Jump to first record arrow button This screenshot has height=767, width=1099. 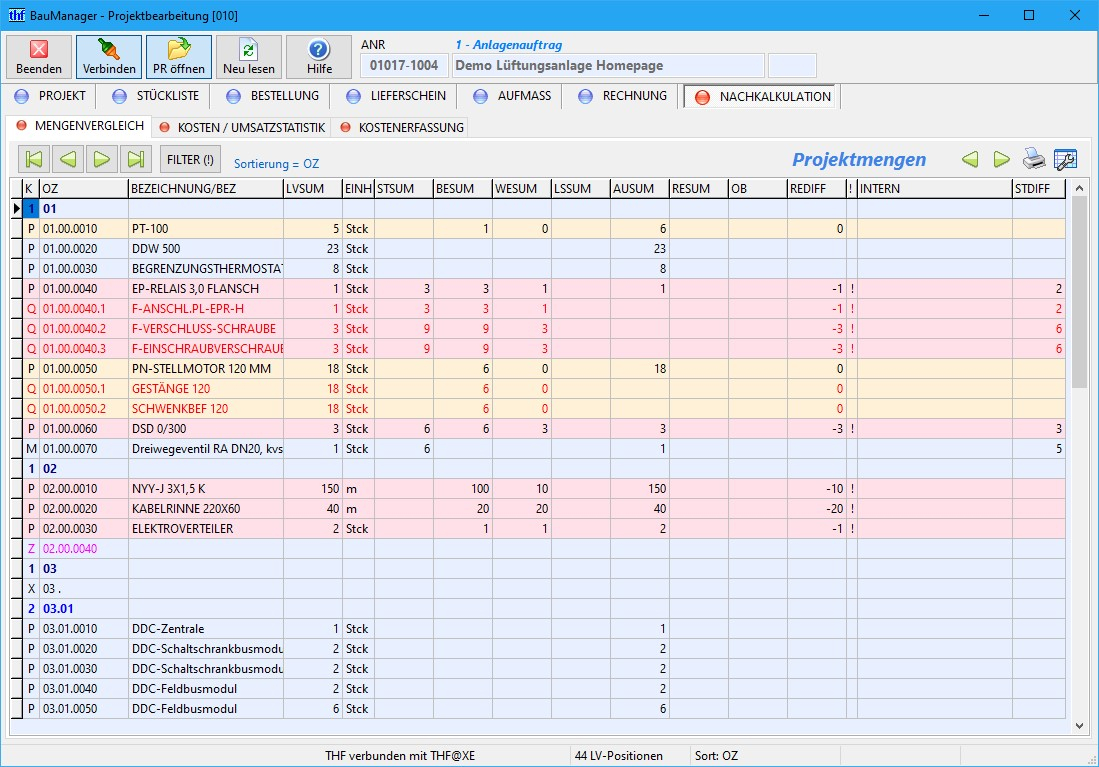click(x=34, y=159)
